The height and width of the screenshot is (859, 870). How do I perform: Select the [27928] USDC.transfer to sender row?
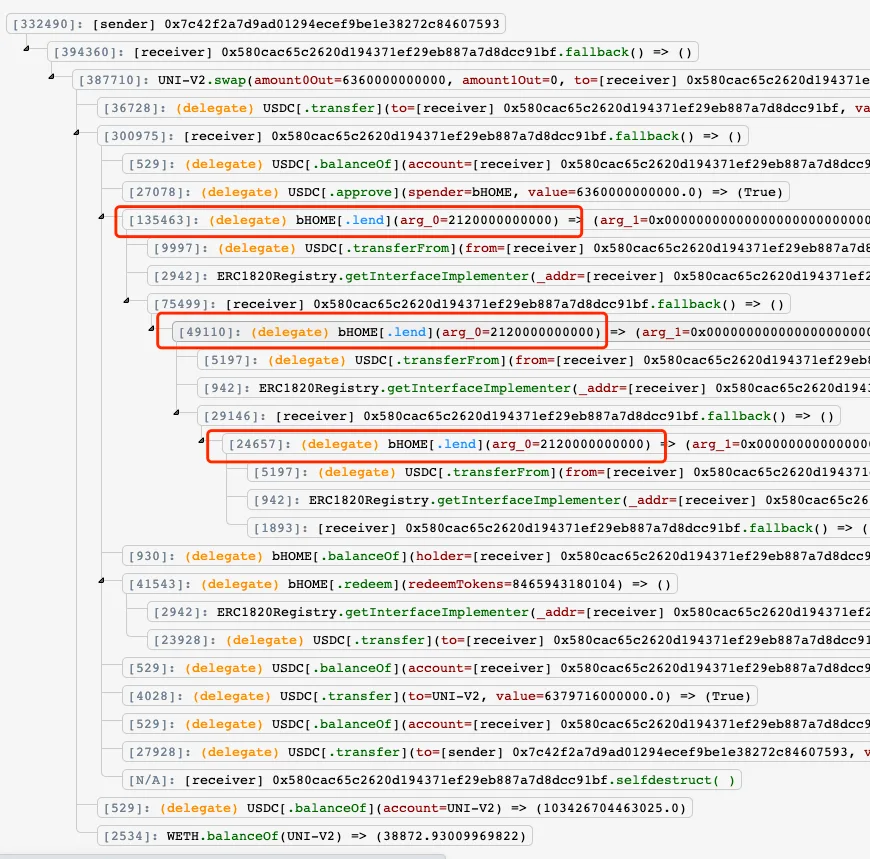point(496,752)
